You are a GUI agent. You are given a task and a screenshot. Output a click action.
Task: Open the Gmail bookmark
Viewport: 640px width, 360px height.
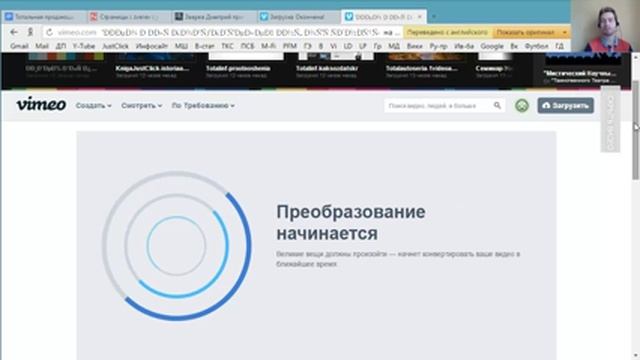[x=19, y=46]
